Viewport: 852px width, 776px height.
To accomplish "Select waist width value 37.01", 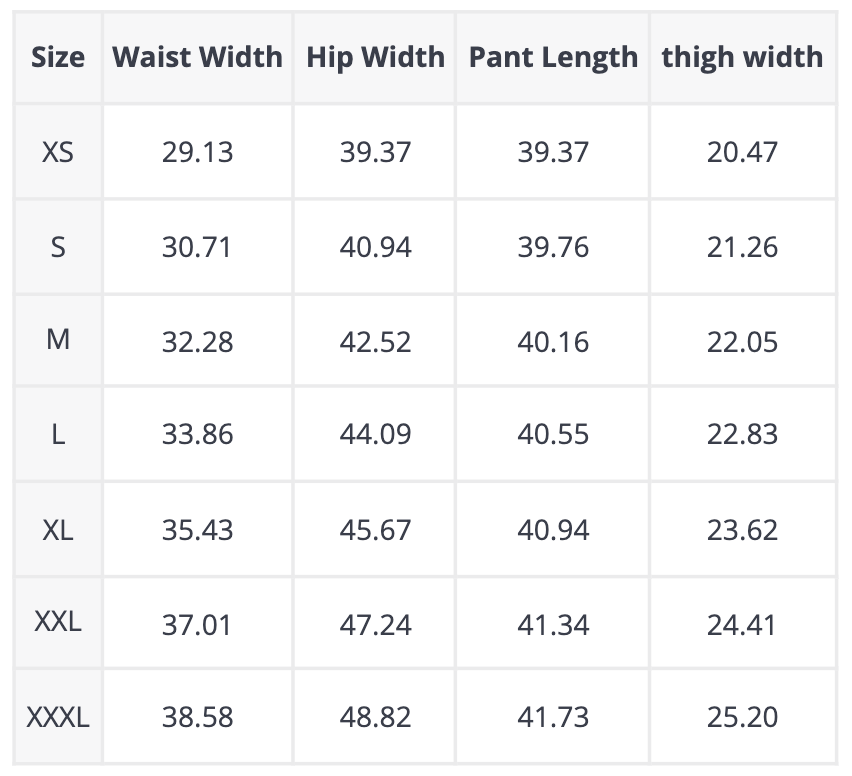I will click(x=197, y=625).
